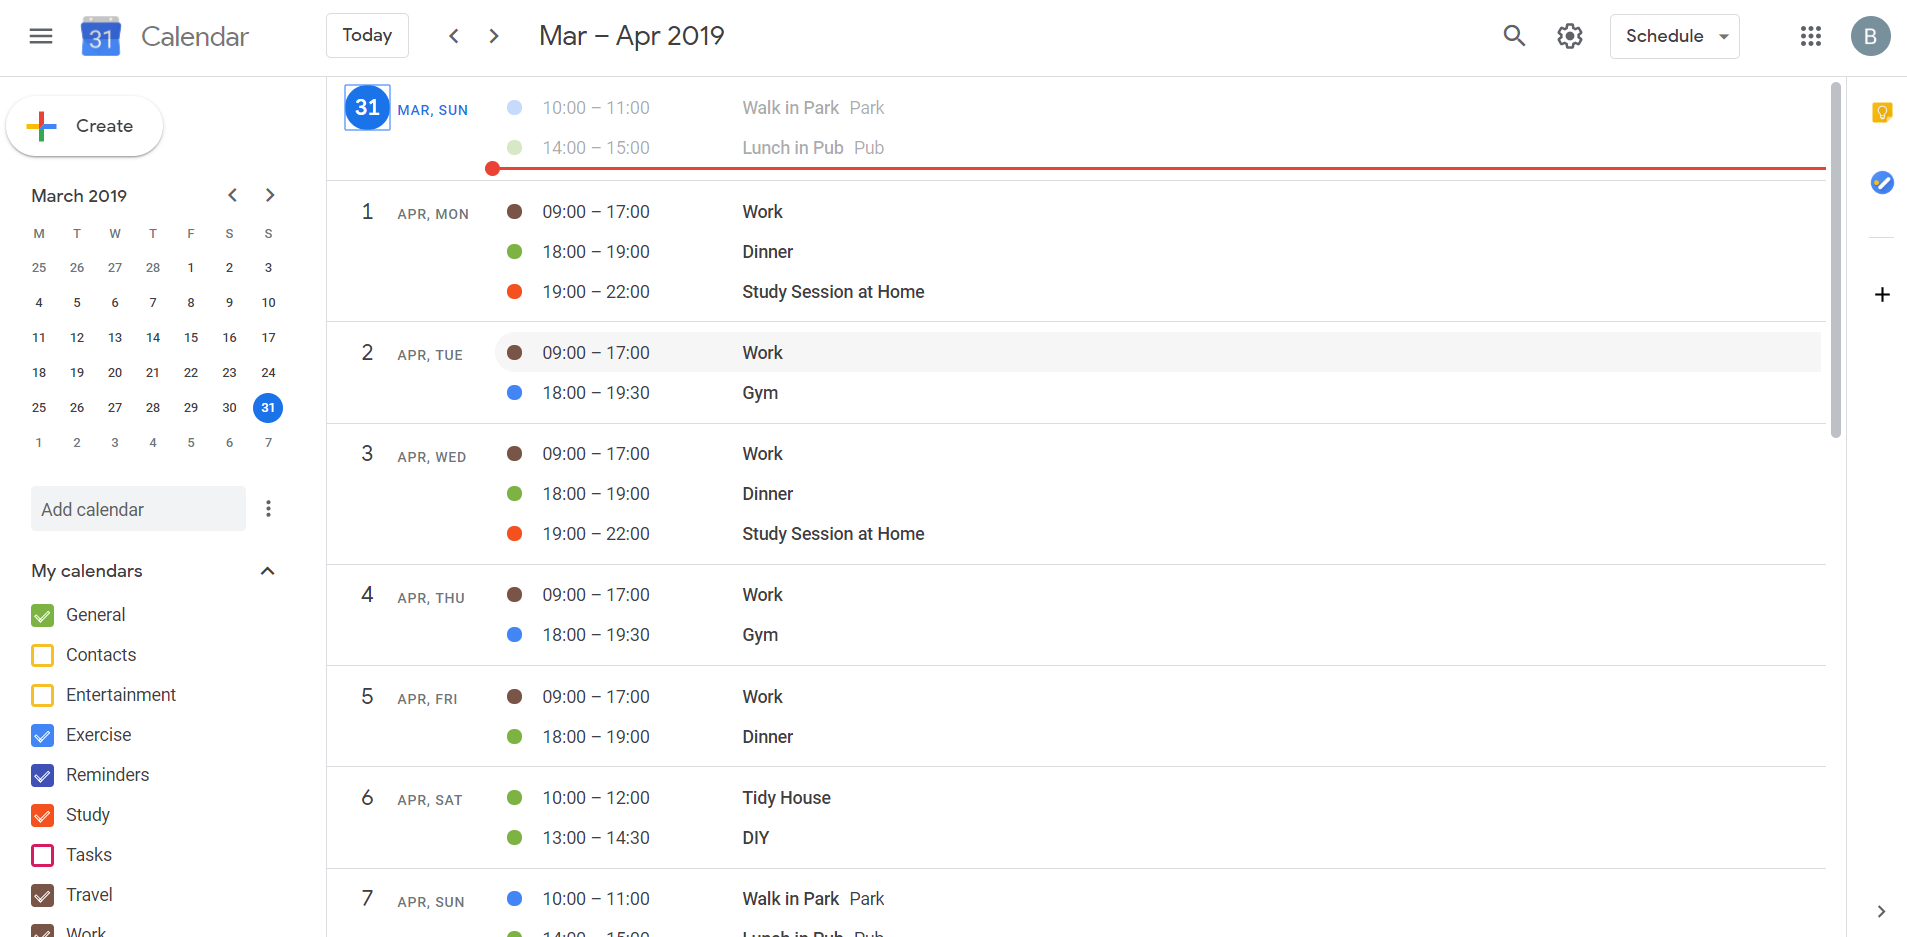Go to next period in header

click(494, 36)
